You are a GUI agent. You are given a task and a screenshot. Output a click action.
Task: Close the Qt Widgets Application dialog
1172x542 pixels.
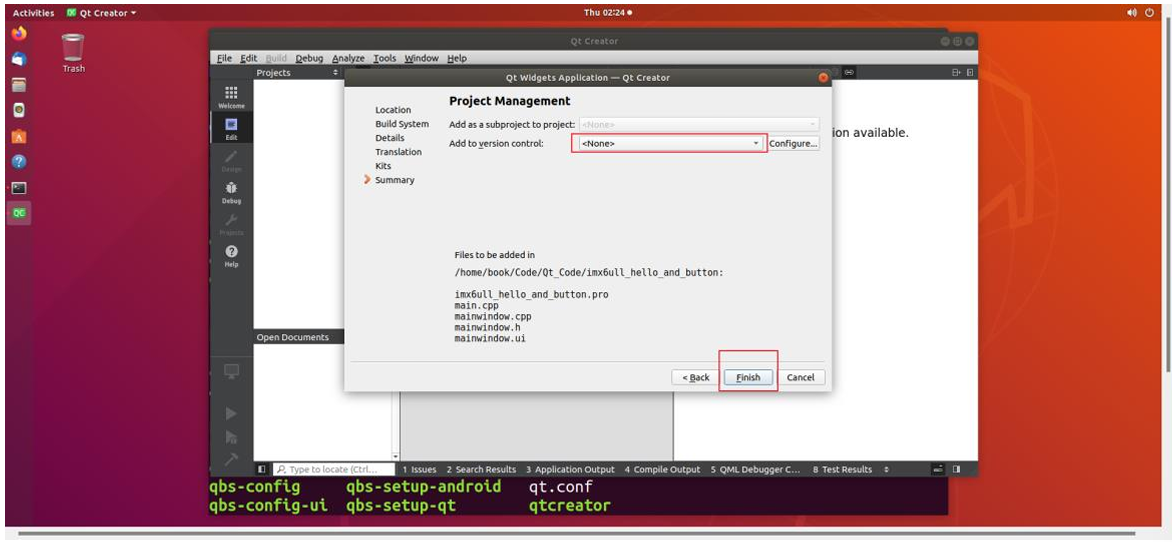(x=823, y=77)
